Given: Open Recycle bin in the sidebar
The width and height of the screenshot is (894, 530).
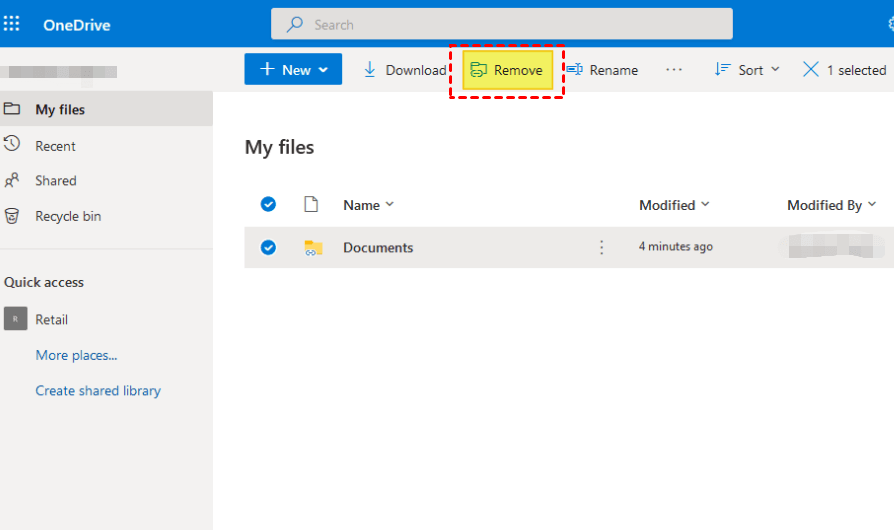Looking at the screenshot, I should 67,216.
